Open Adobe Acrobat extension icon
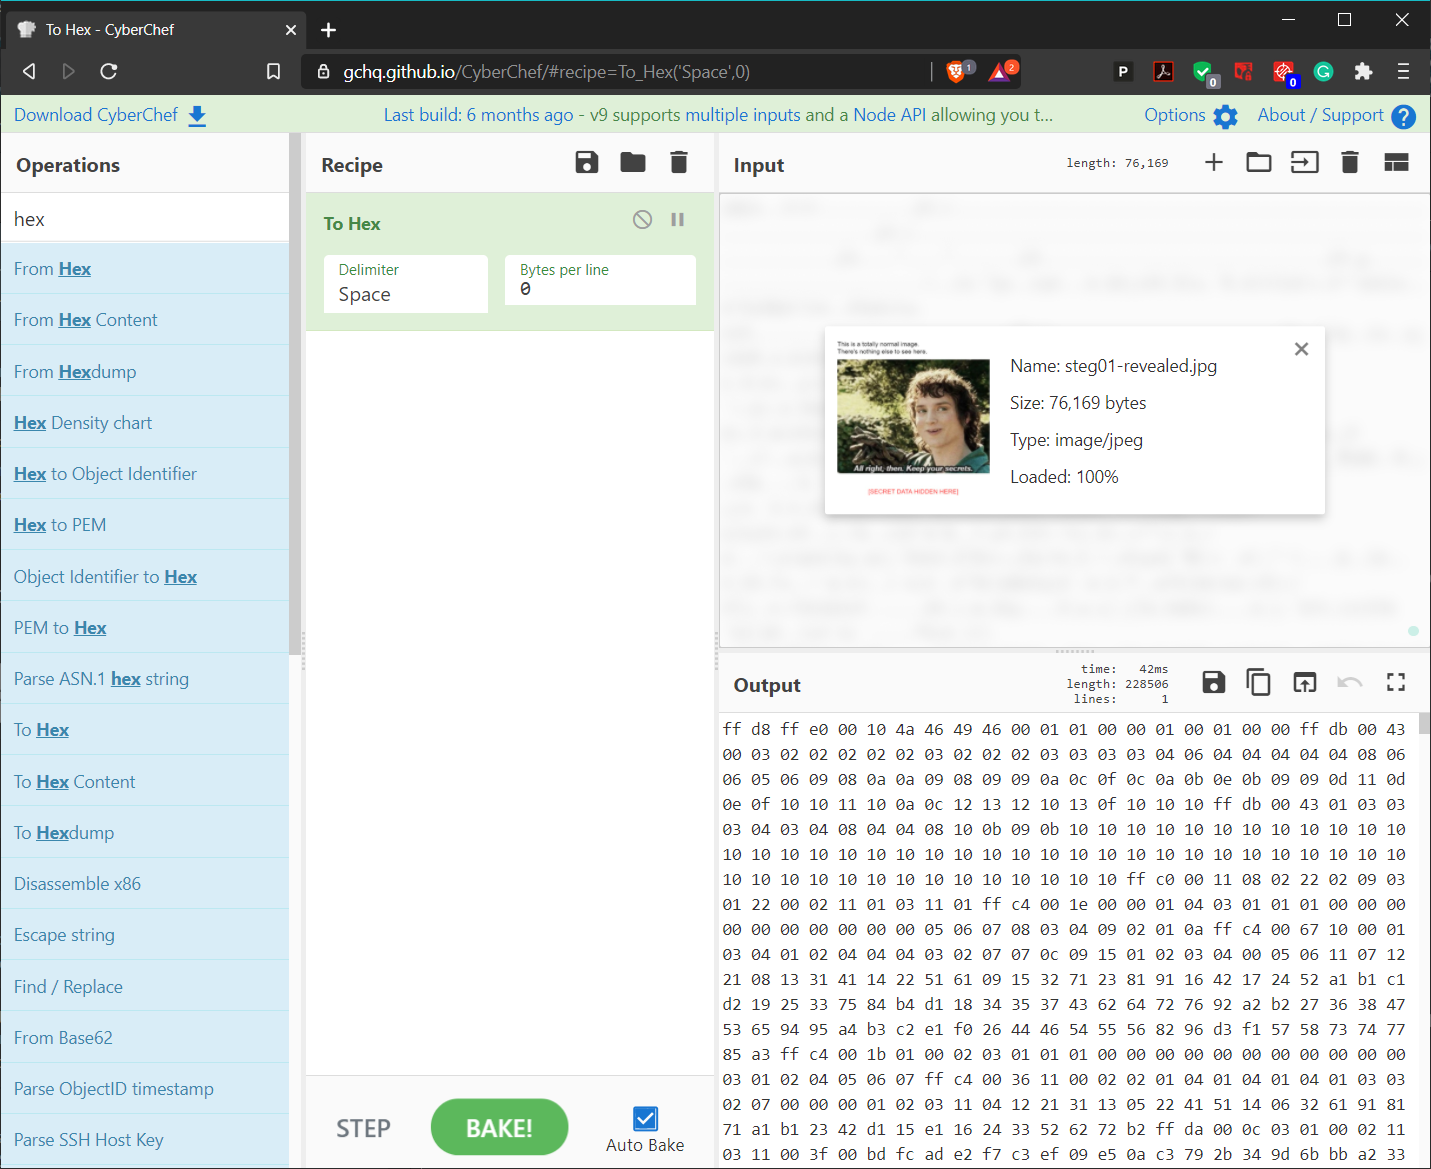Viewport: 1431px width, 1169px height. click(x=1163, y=71)
